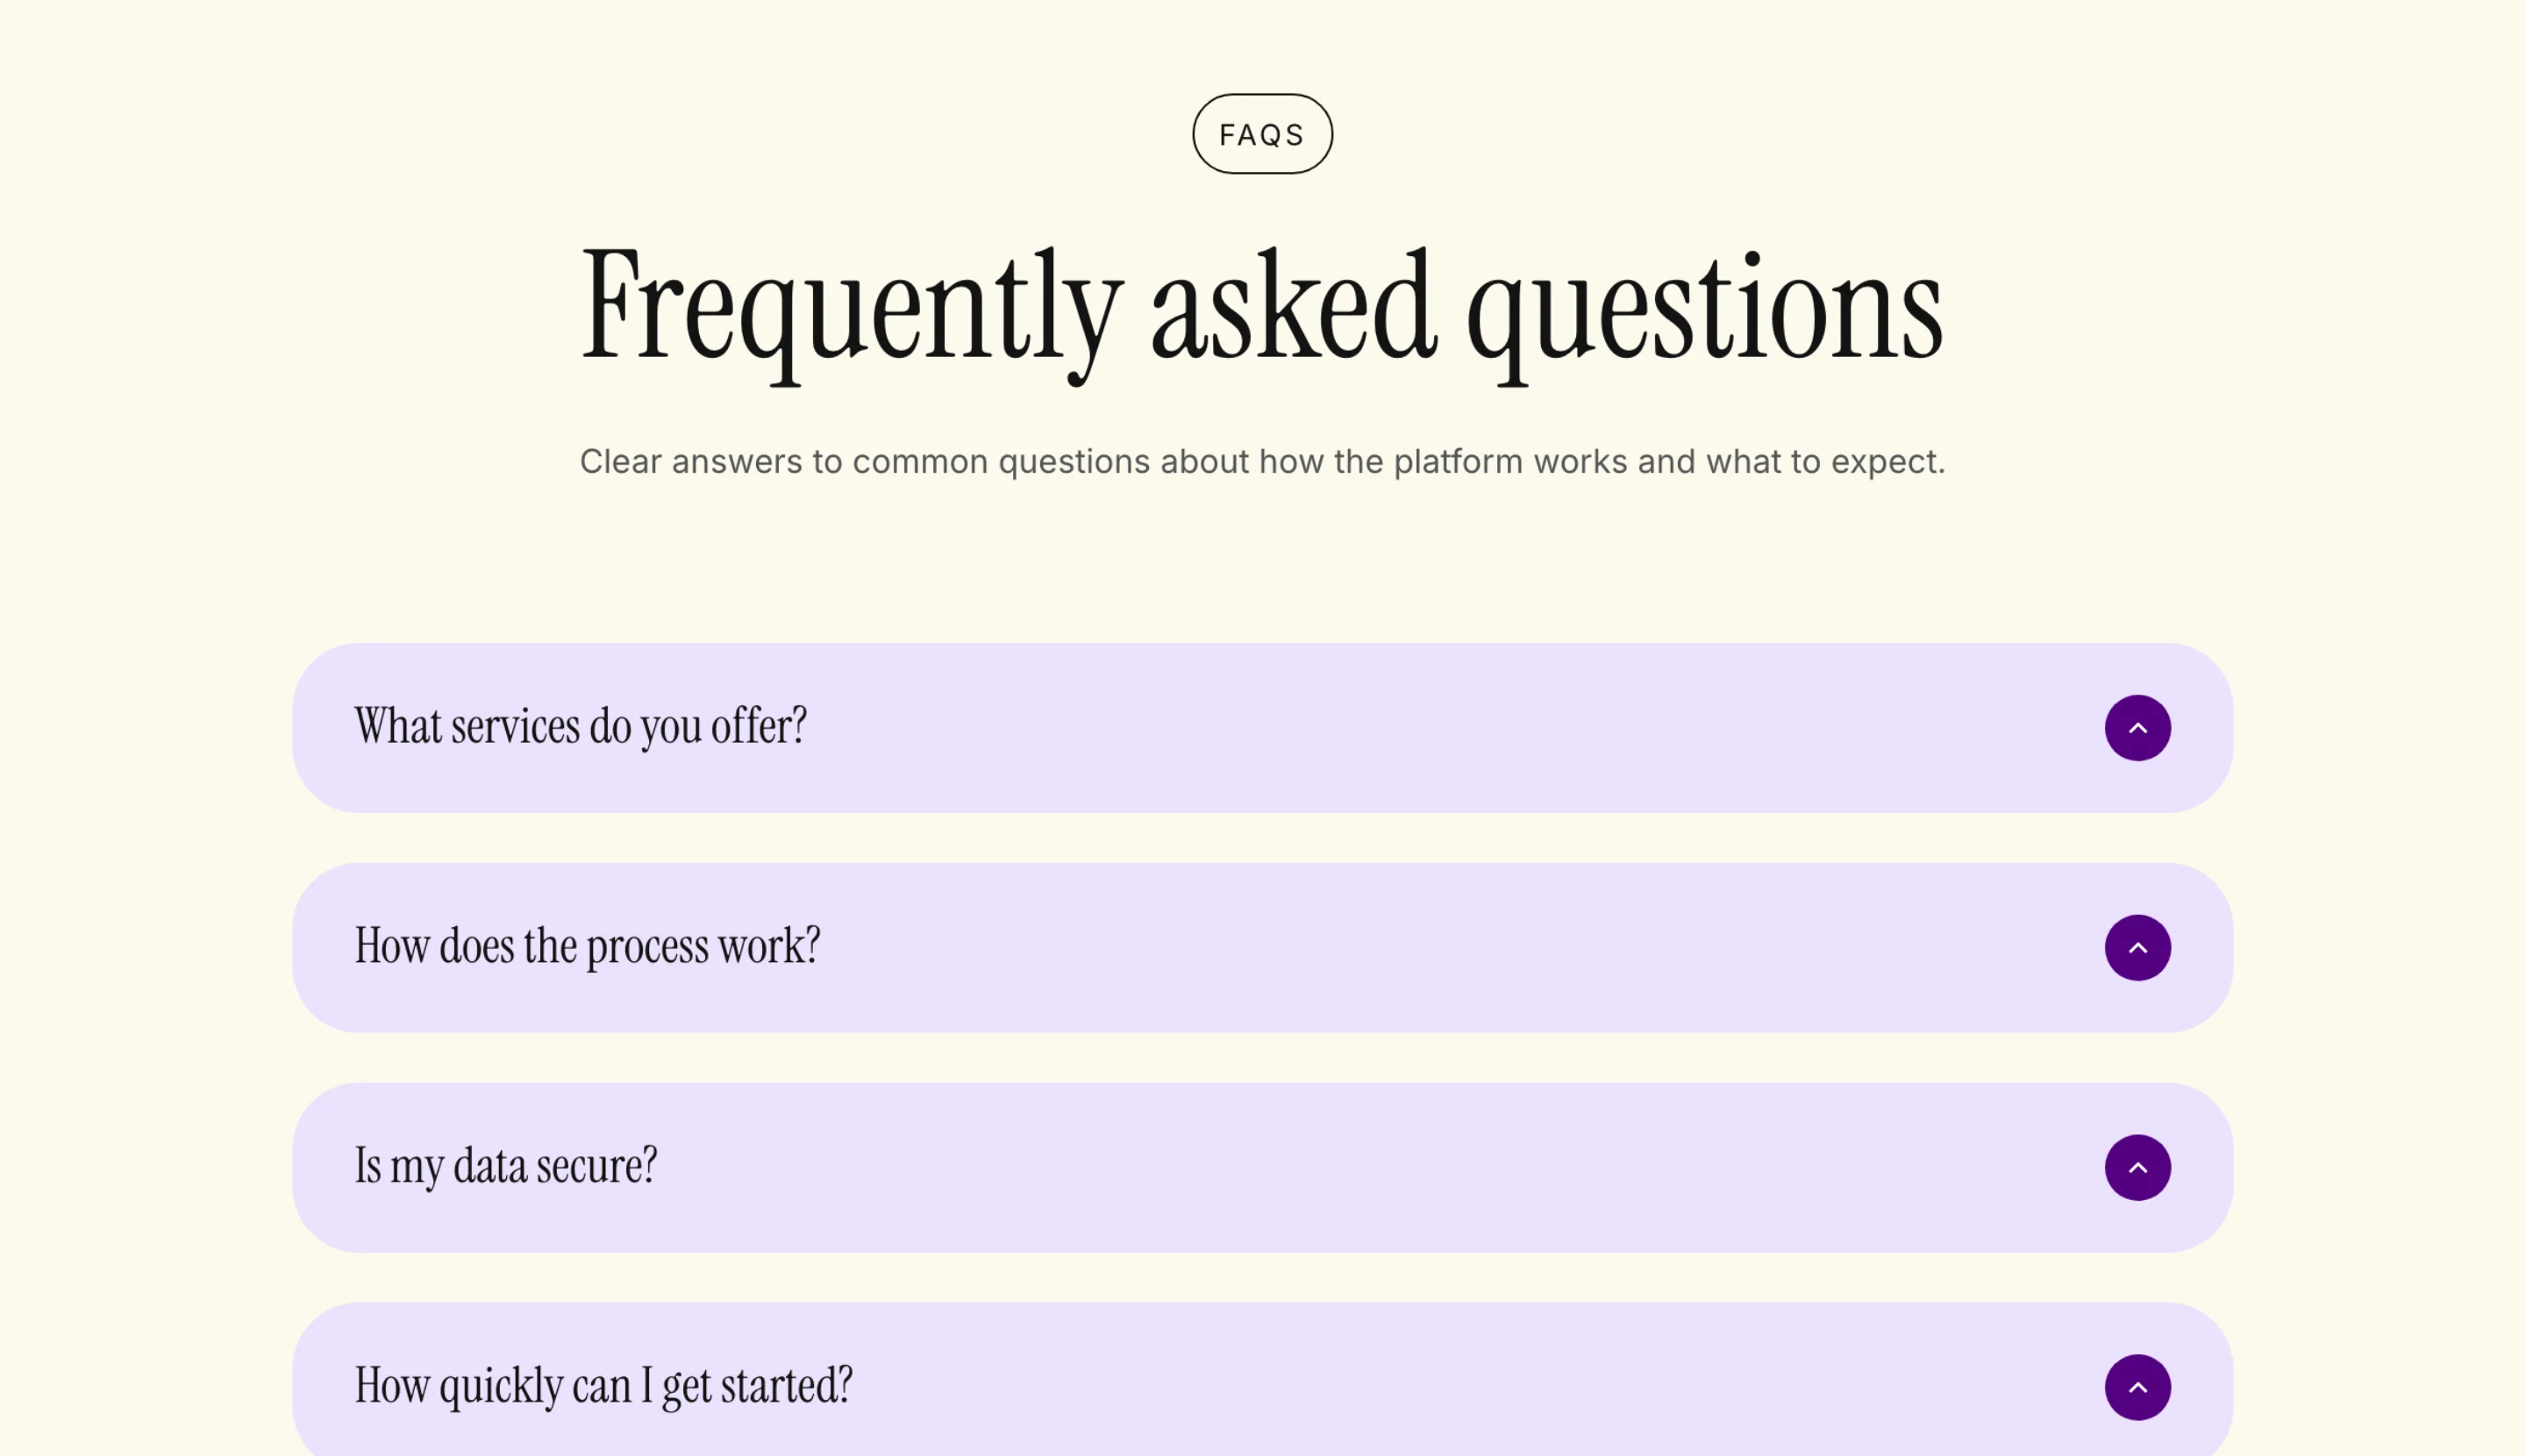Click the word "Frequently" in the heading

852,310
